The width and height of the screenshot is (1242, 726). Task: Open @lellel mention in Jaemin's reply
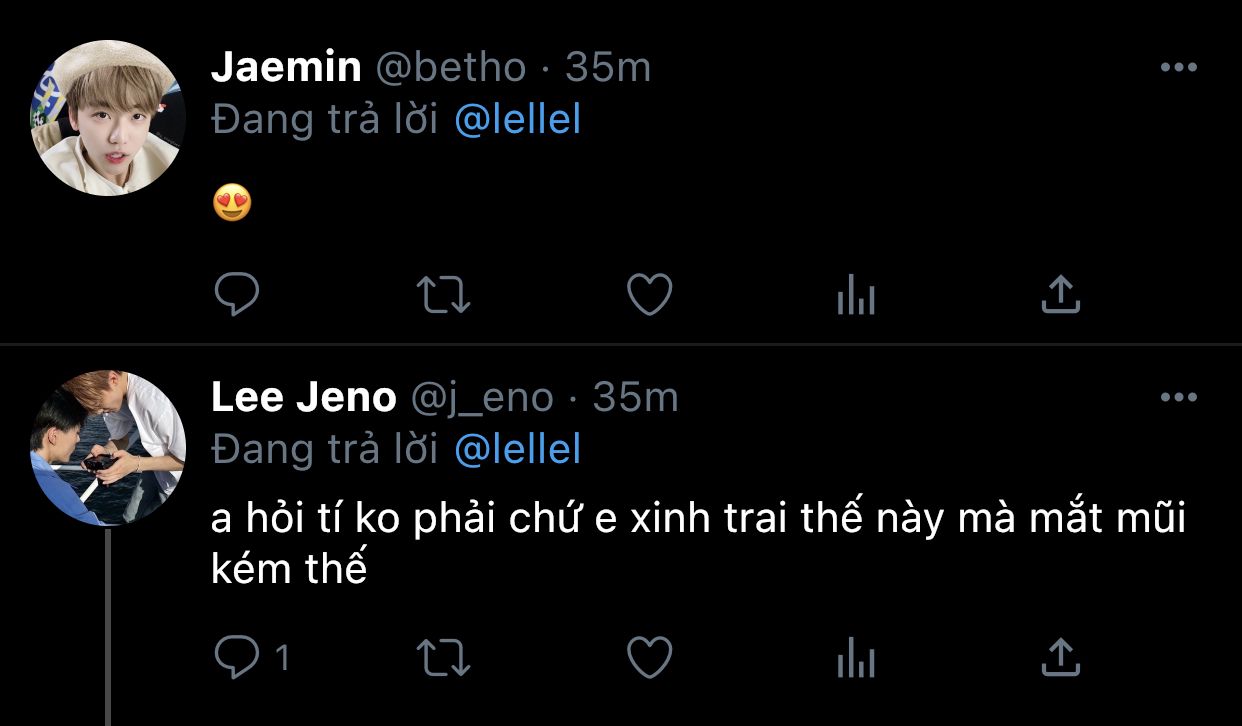coord(517,120)
